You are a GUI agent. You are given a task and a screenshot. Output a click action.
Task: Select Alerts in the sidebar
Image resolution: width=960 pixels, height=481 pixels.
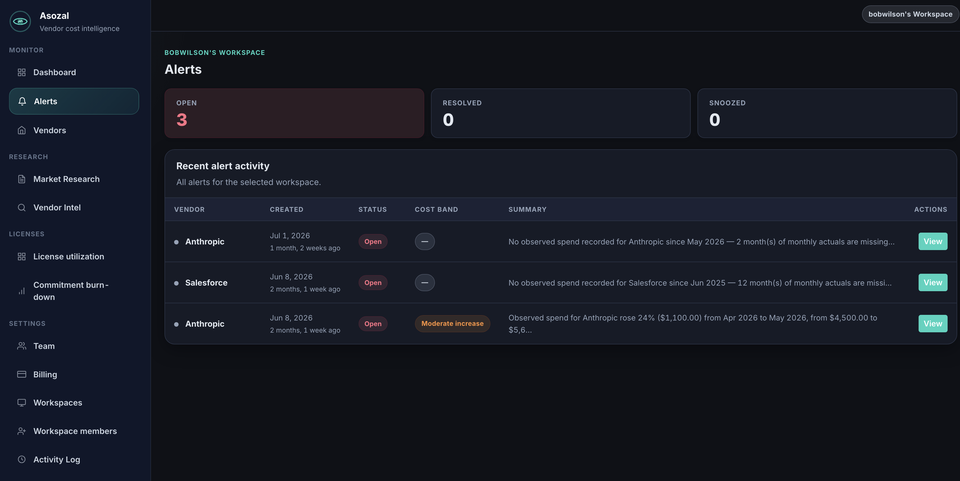[x=74, y=102]
